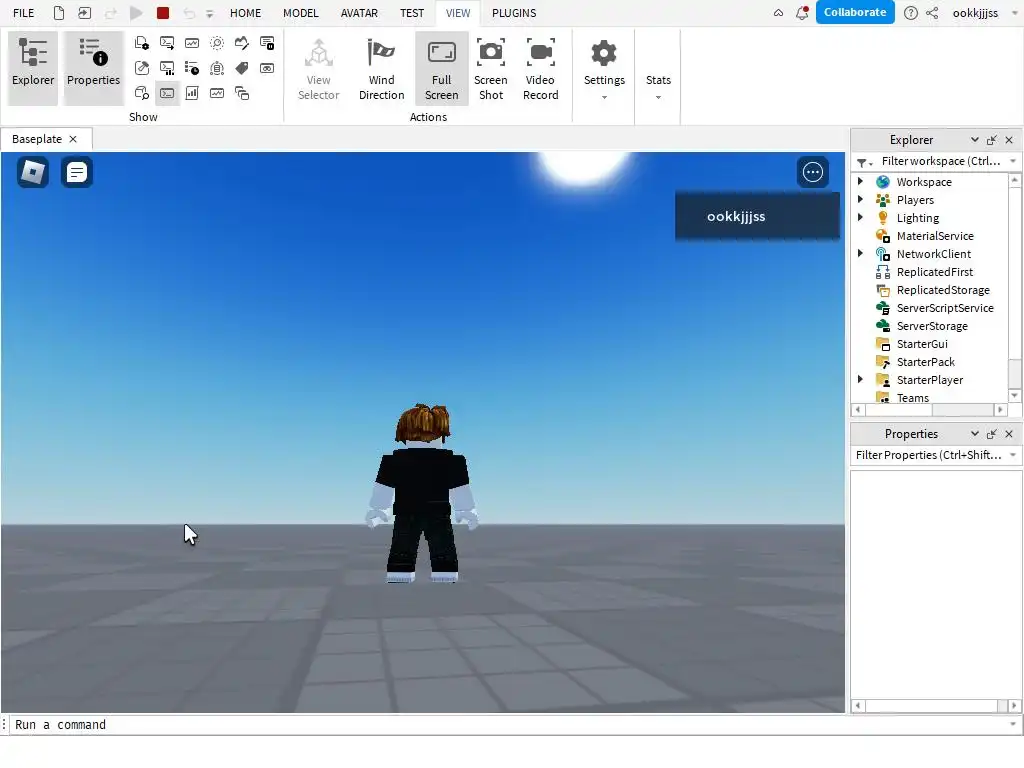Click the window icon with linked rings

267,68
